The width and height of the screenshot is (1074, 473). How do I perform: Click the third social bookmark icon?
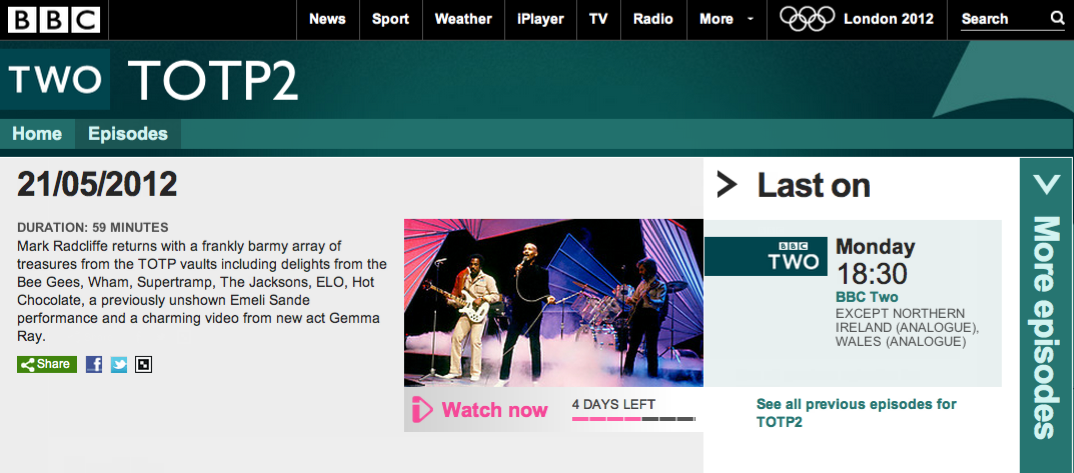tap(144, 365)
